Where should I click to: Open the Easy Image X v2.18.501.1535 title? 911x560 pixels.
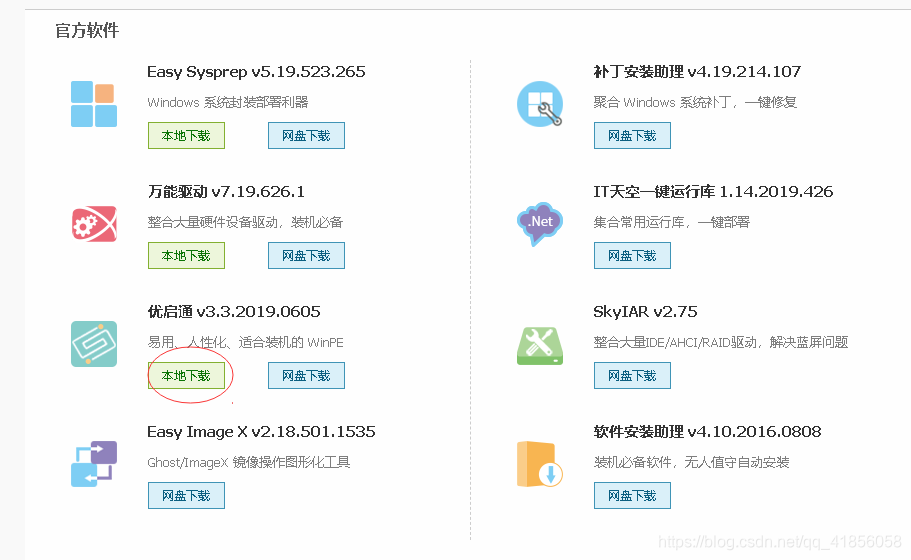(x=261, y=432)
